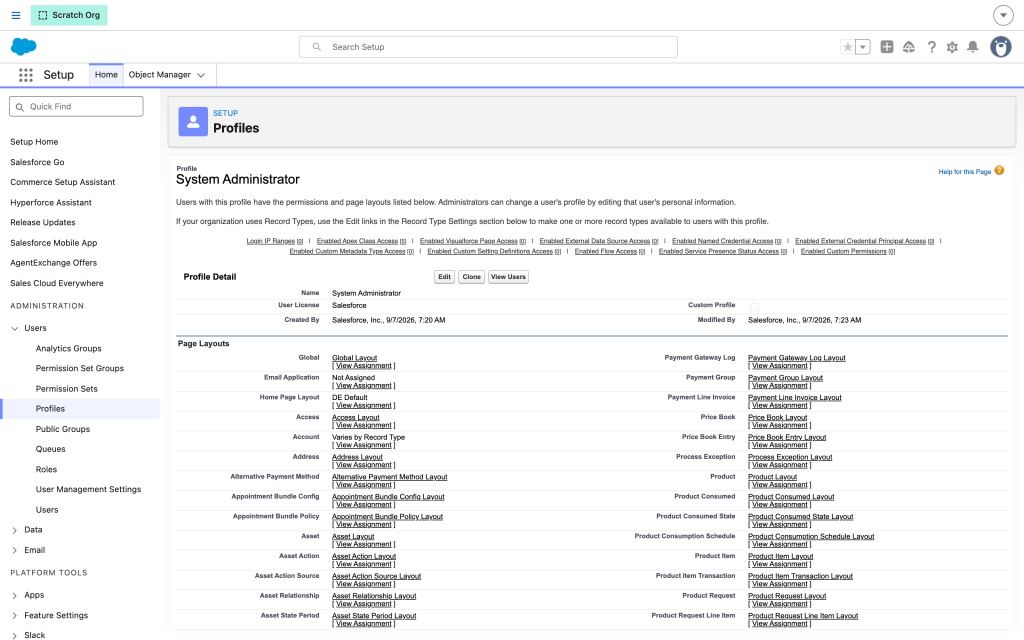Click the Help for this Page icon
The height and width of the screenshot is (640, 1024).
tap(999, 171)
